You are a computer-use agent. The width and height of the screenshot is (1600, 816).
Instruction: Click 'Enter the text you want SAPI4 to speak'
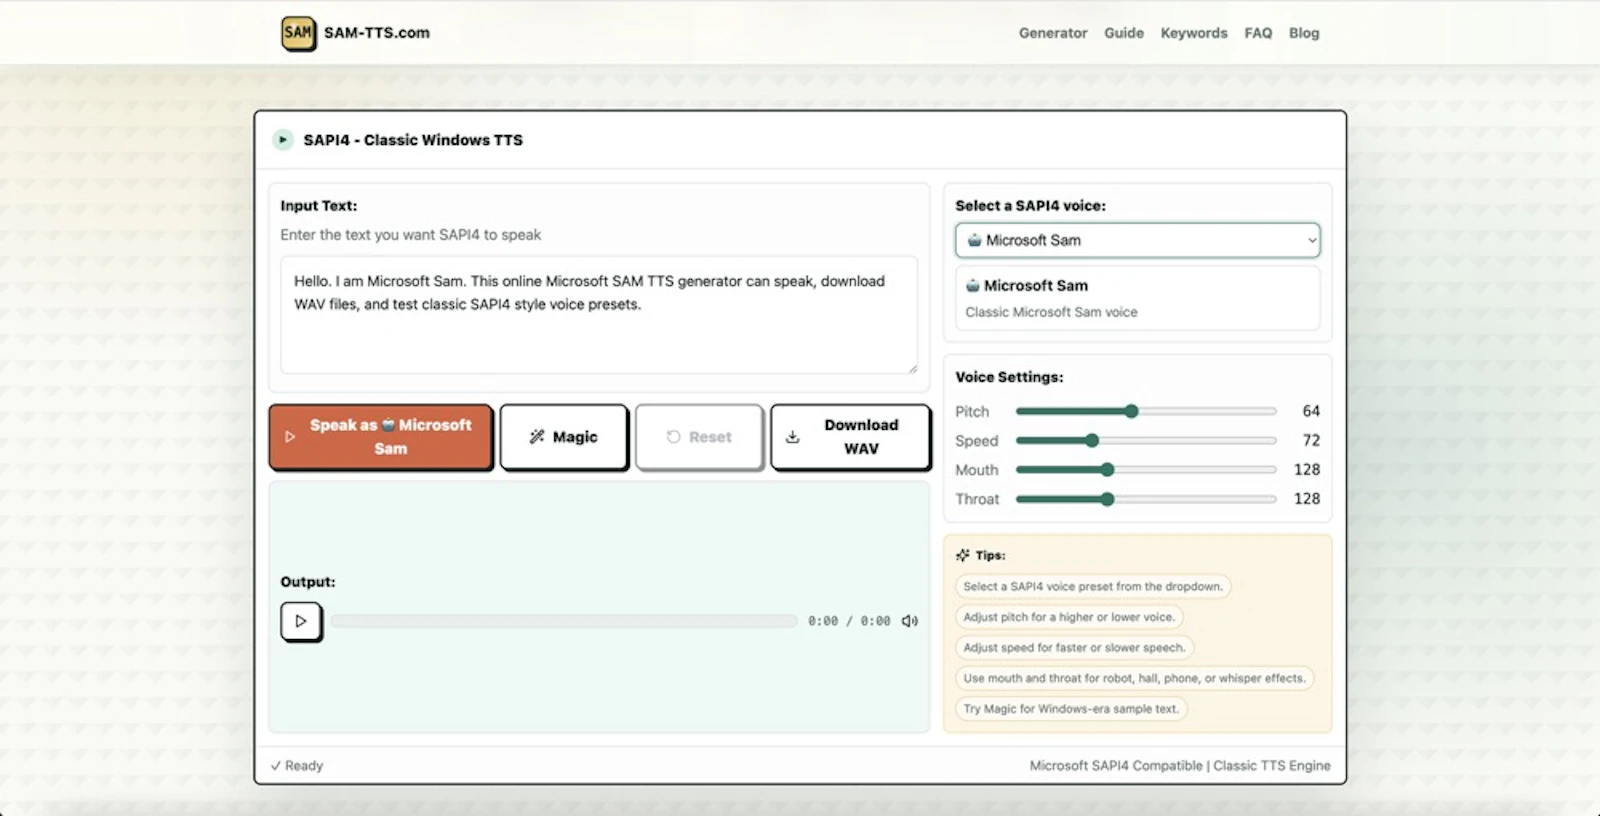[411, 235]
